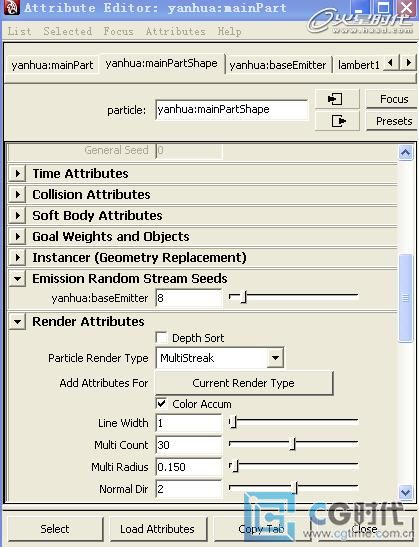The height and width of the screenshot is (547, 419).
Task: Expand Instancer (Geometry Replacement) section
Action: tap(17, 257)
